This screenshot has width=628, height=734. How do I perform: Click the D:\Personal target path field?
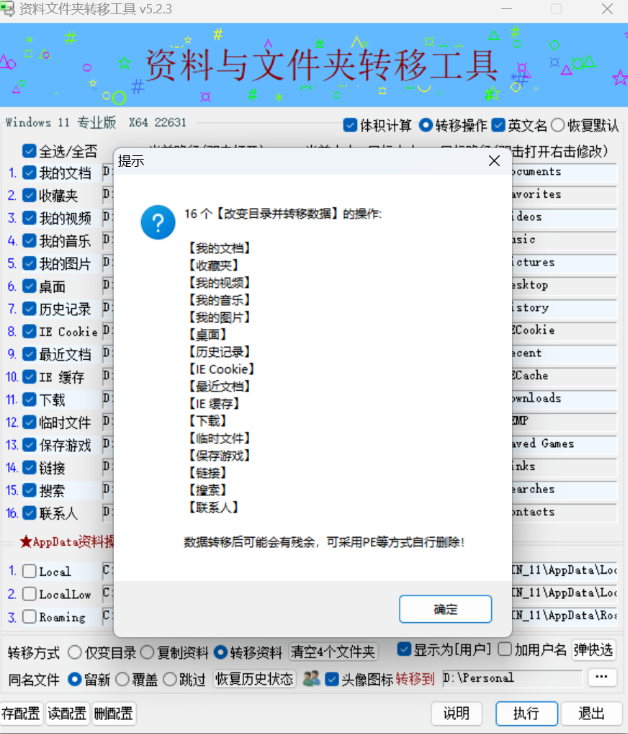point(510,678)
